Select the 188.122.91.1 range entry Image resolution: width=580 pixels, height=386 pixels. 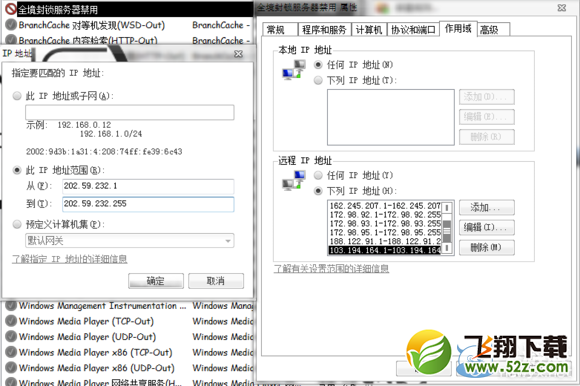[385, 241]
